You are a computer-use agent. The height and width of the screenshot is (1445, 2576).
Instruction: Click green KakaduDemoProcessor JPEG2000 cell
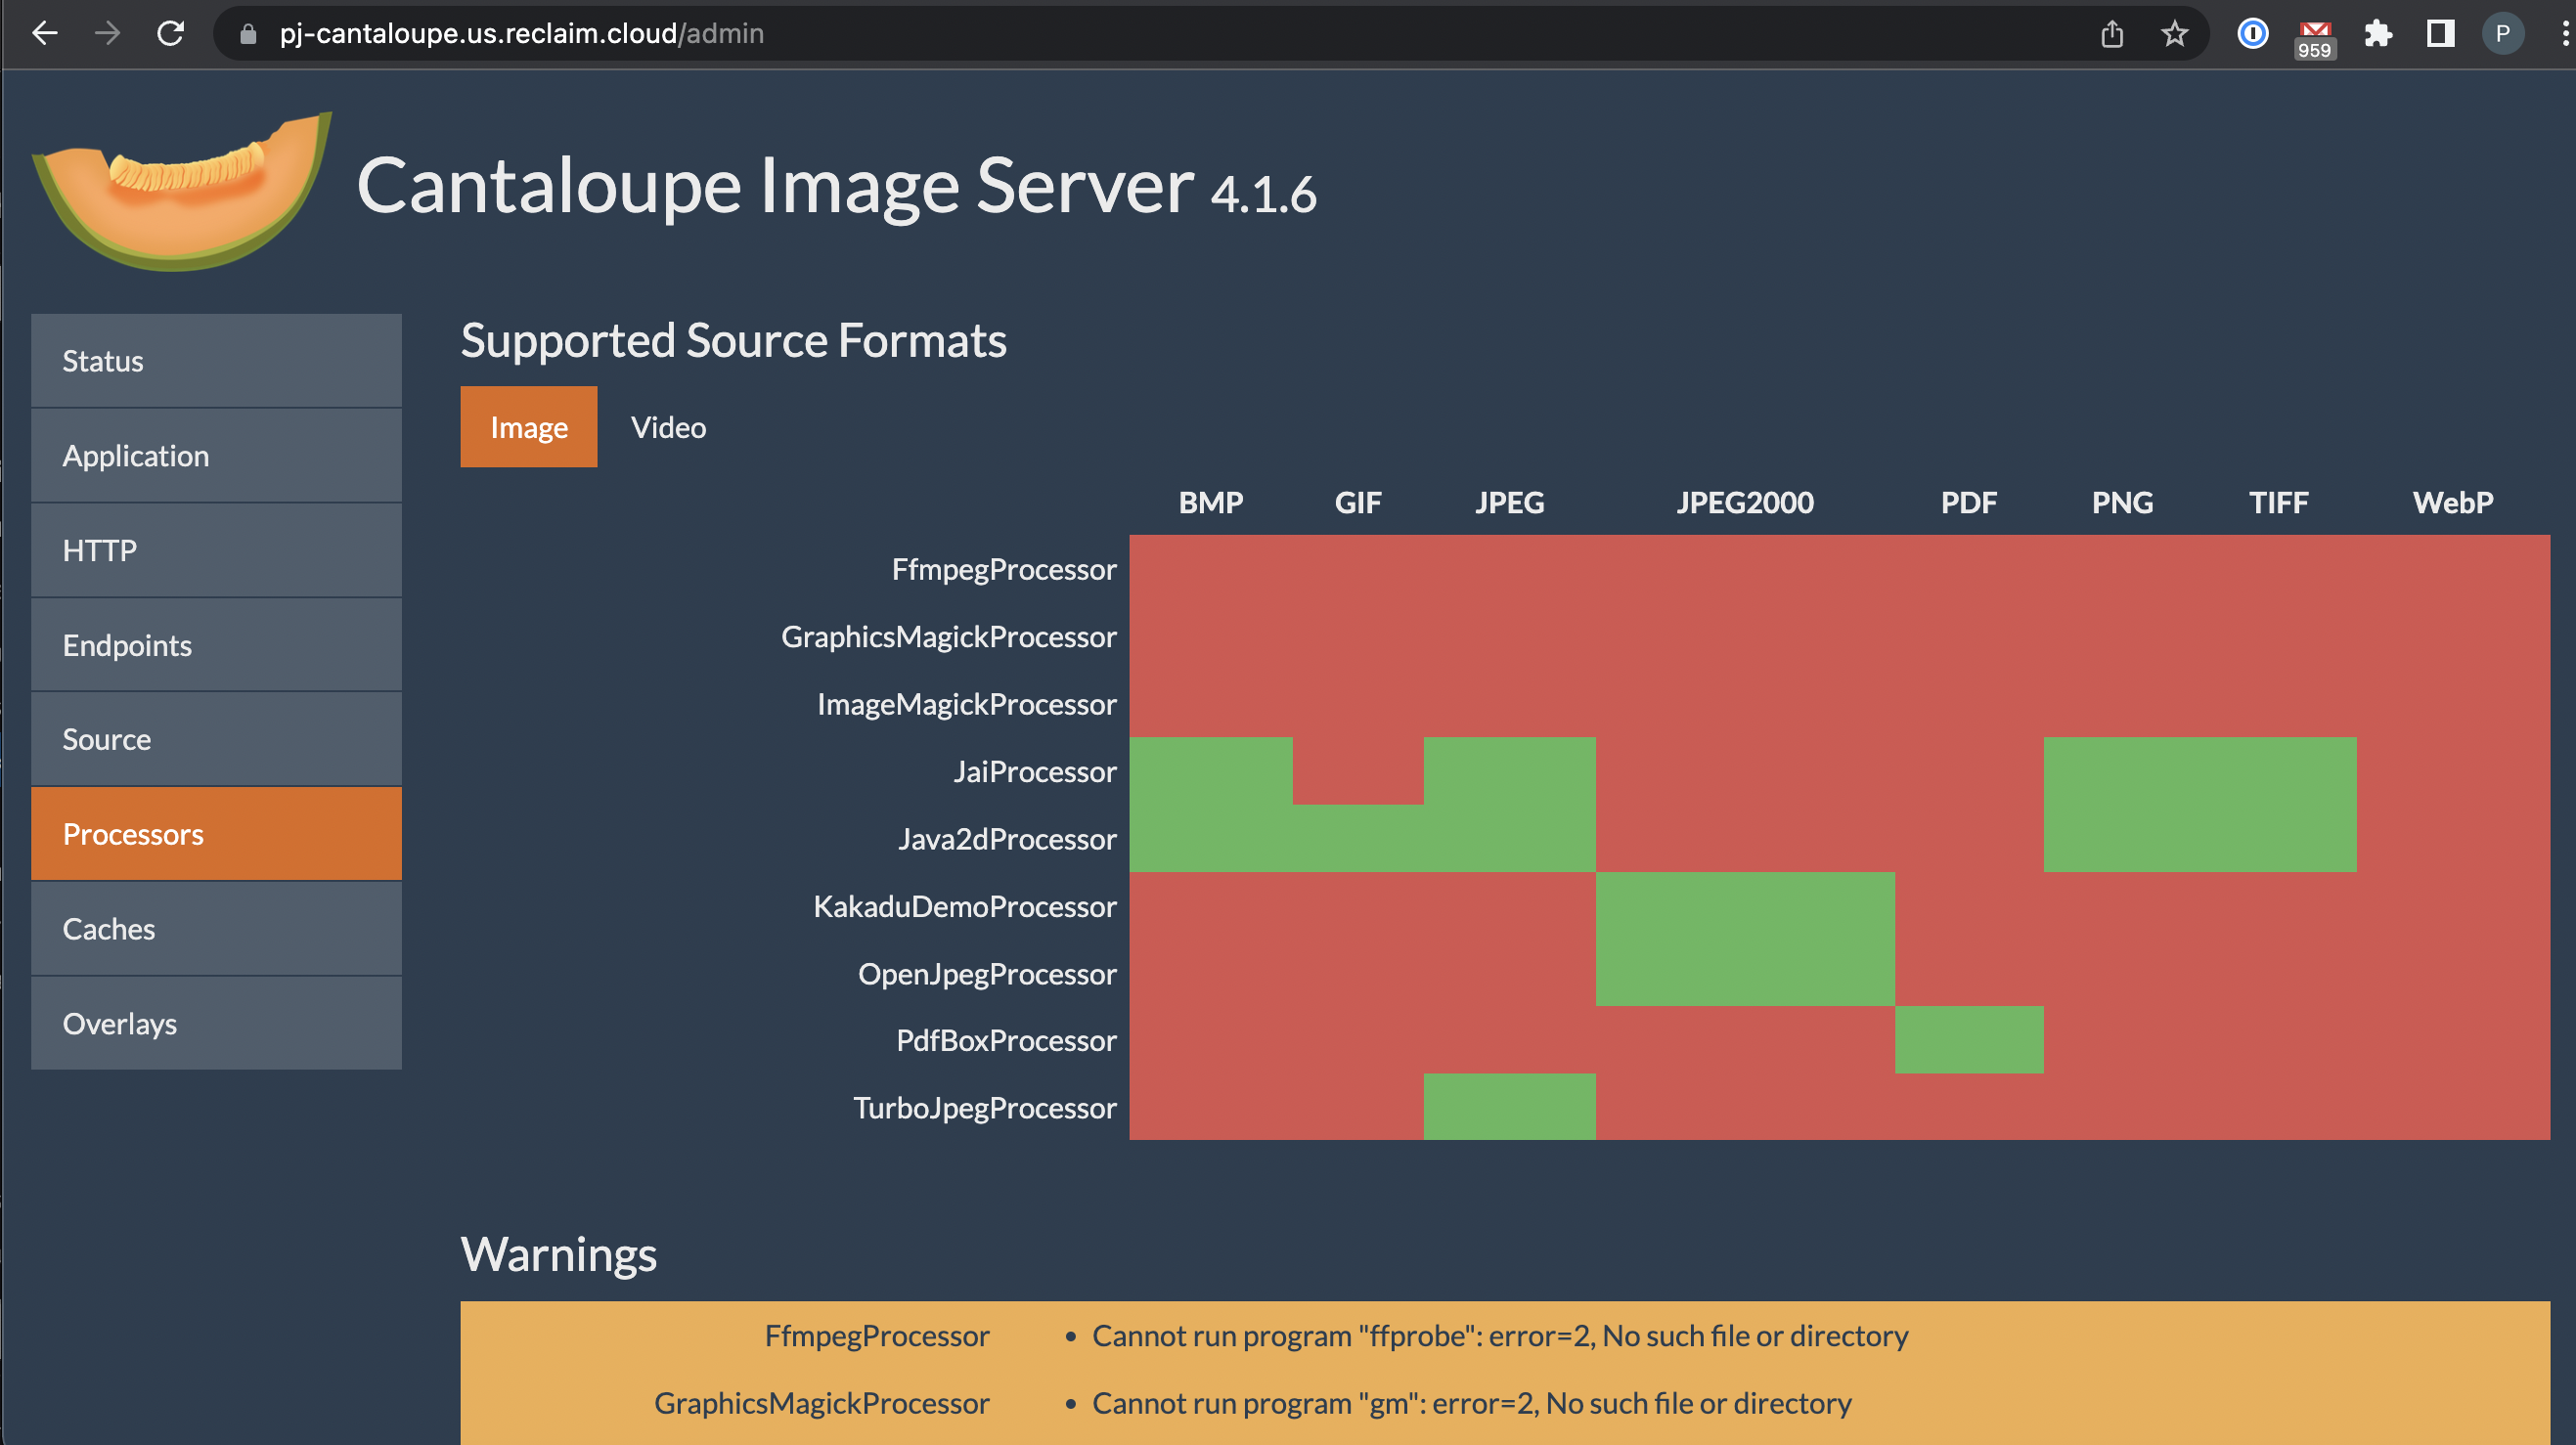click(1745, 906)
